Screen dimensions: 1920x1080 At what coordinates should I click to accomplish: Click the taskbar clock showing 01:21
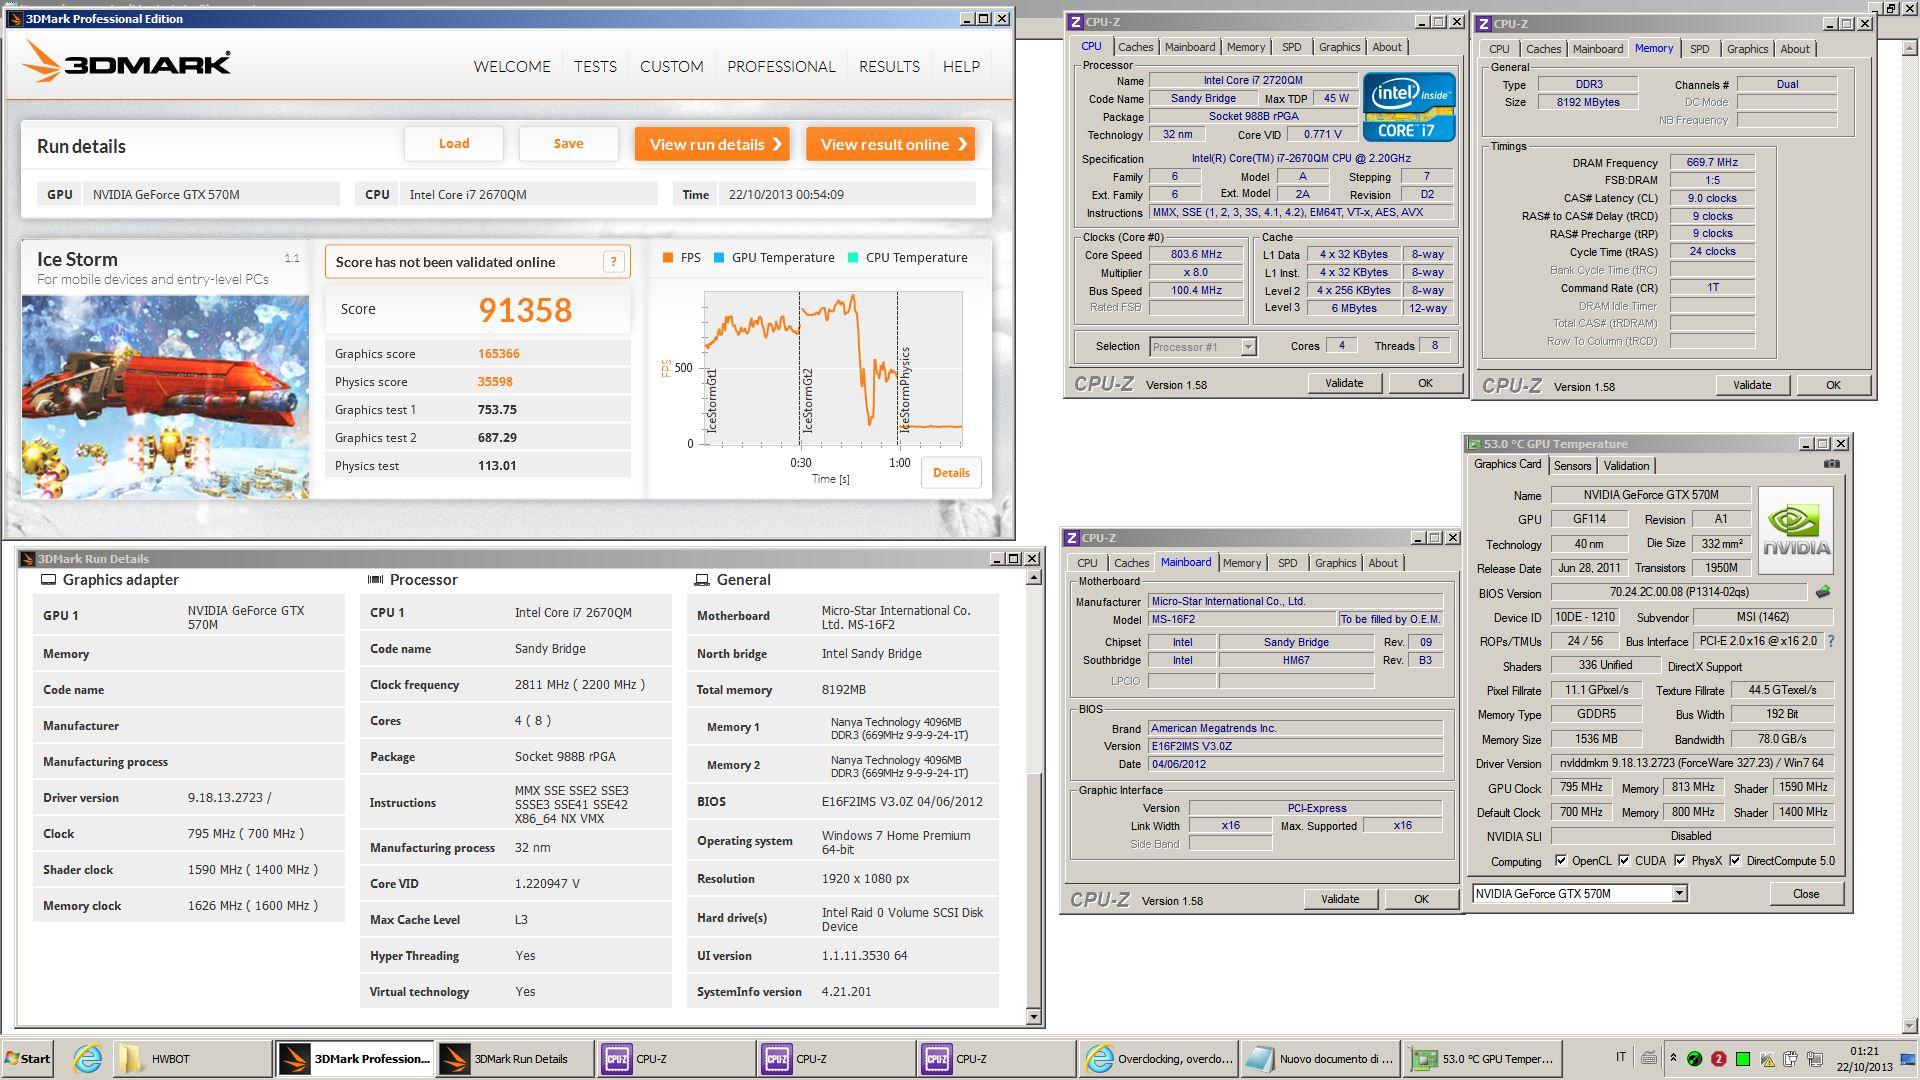coord(1864,1051)
